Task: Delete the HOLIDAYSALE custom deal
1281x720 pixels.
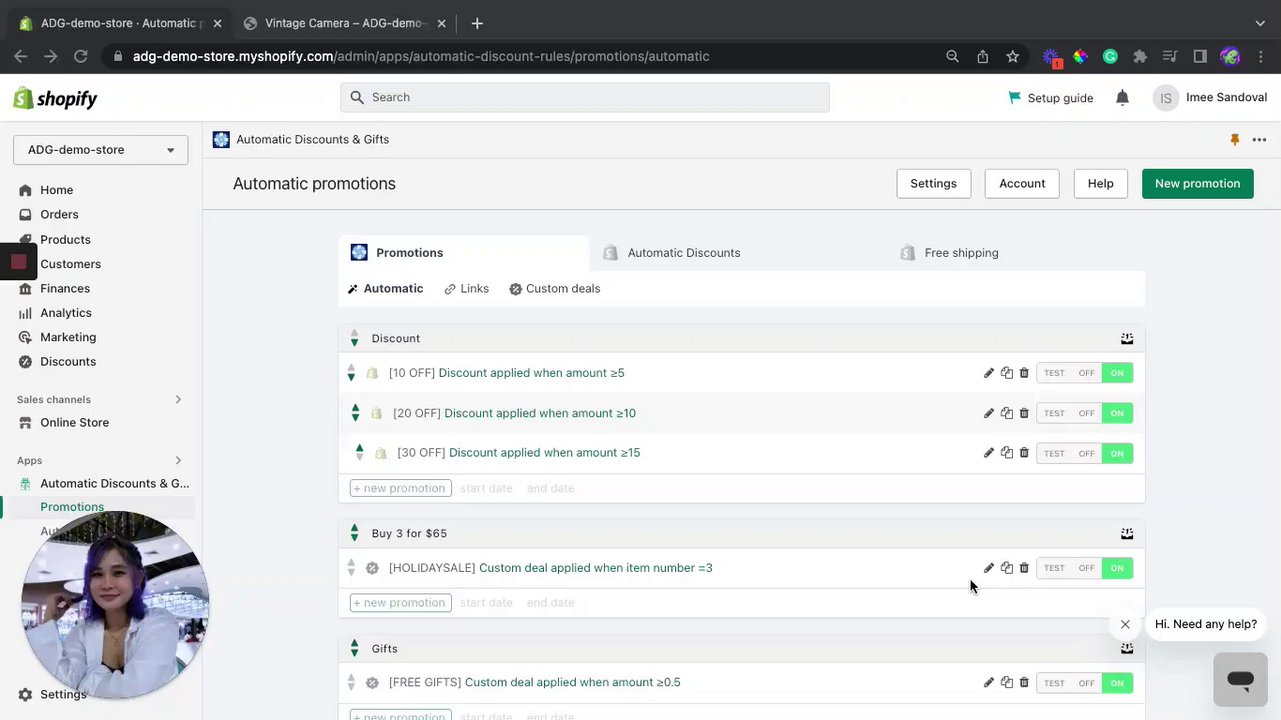Action: point(1024,568)
